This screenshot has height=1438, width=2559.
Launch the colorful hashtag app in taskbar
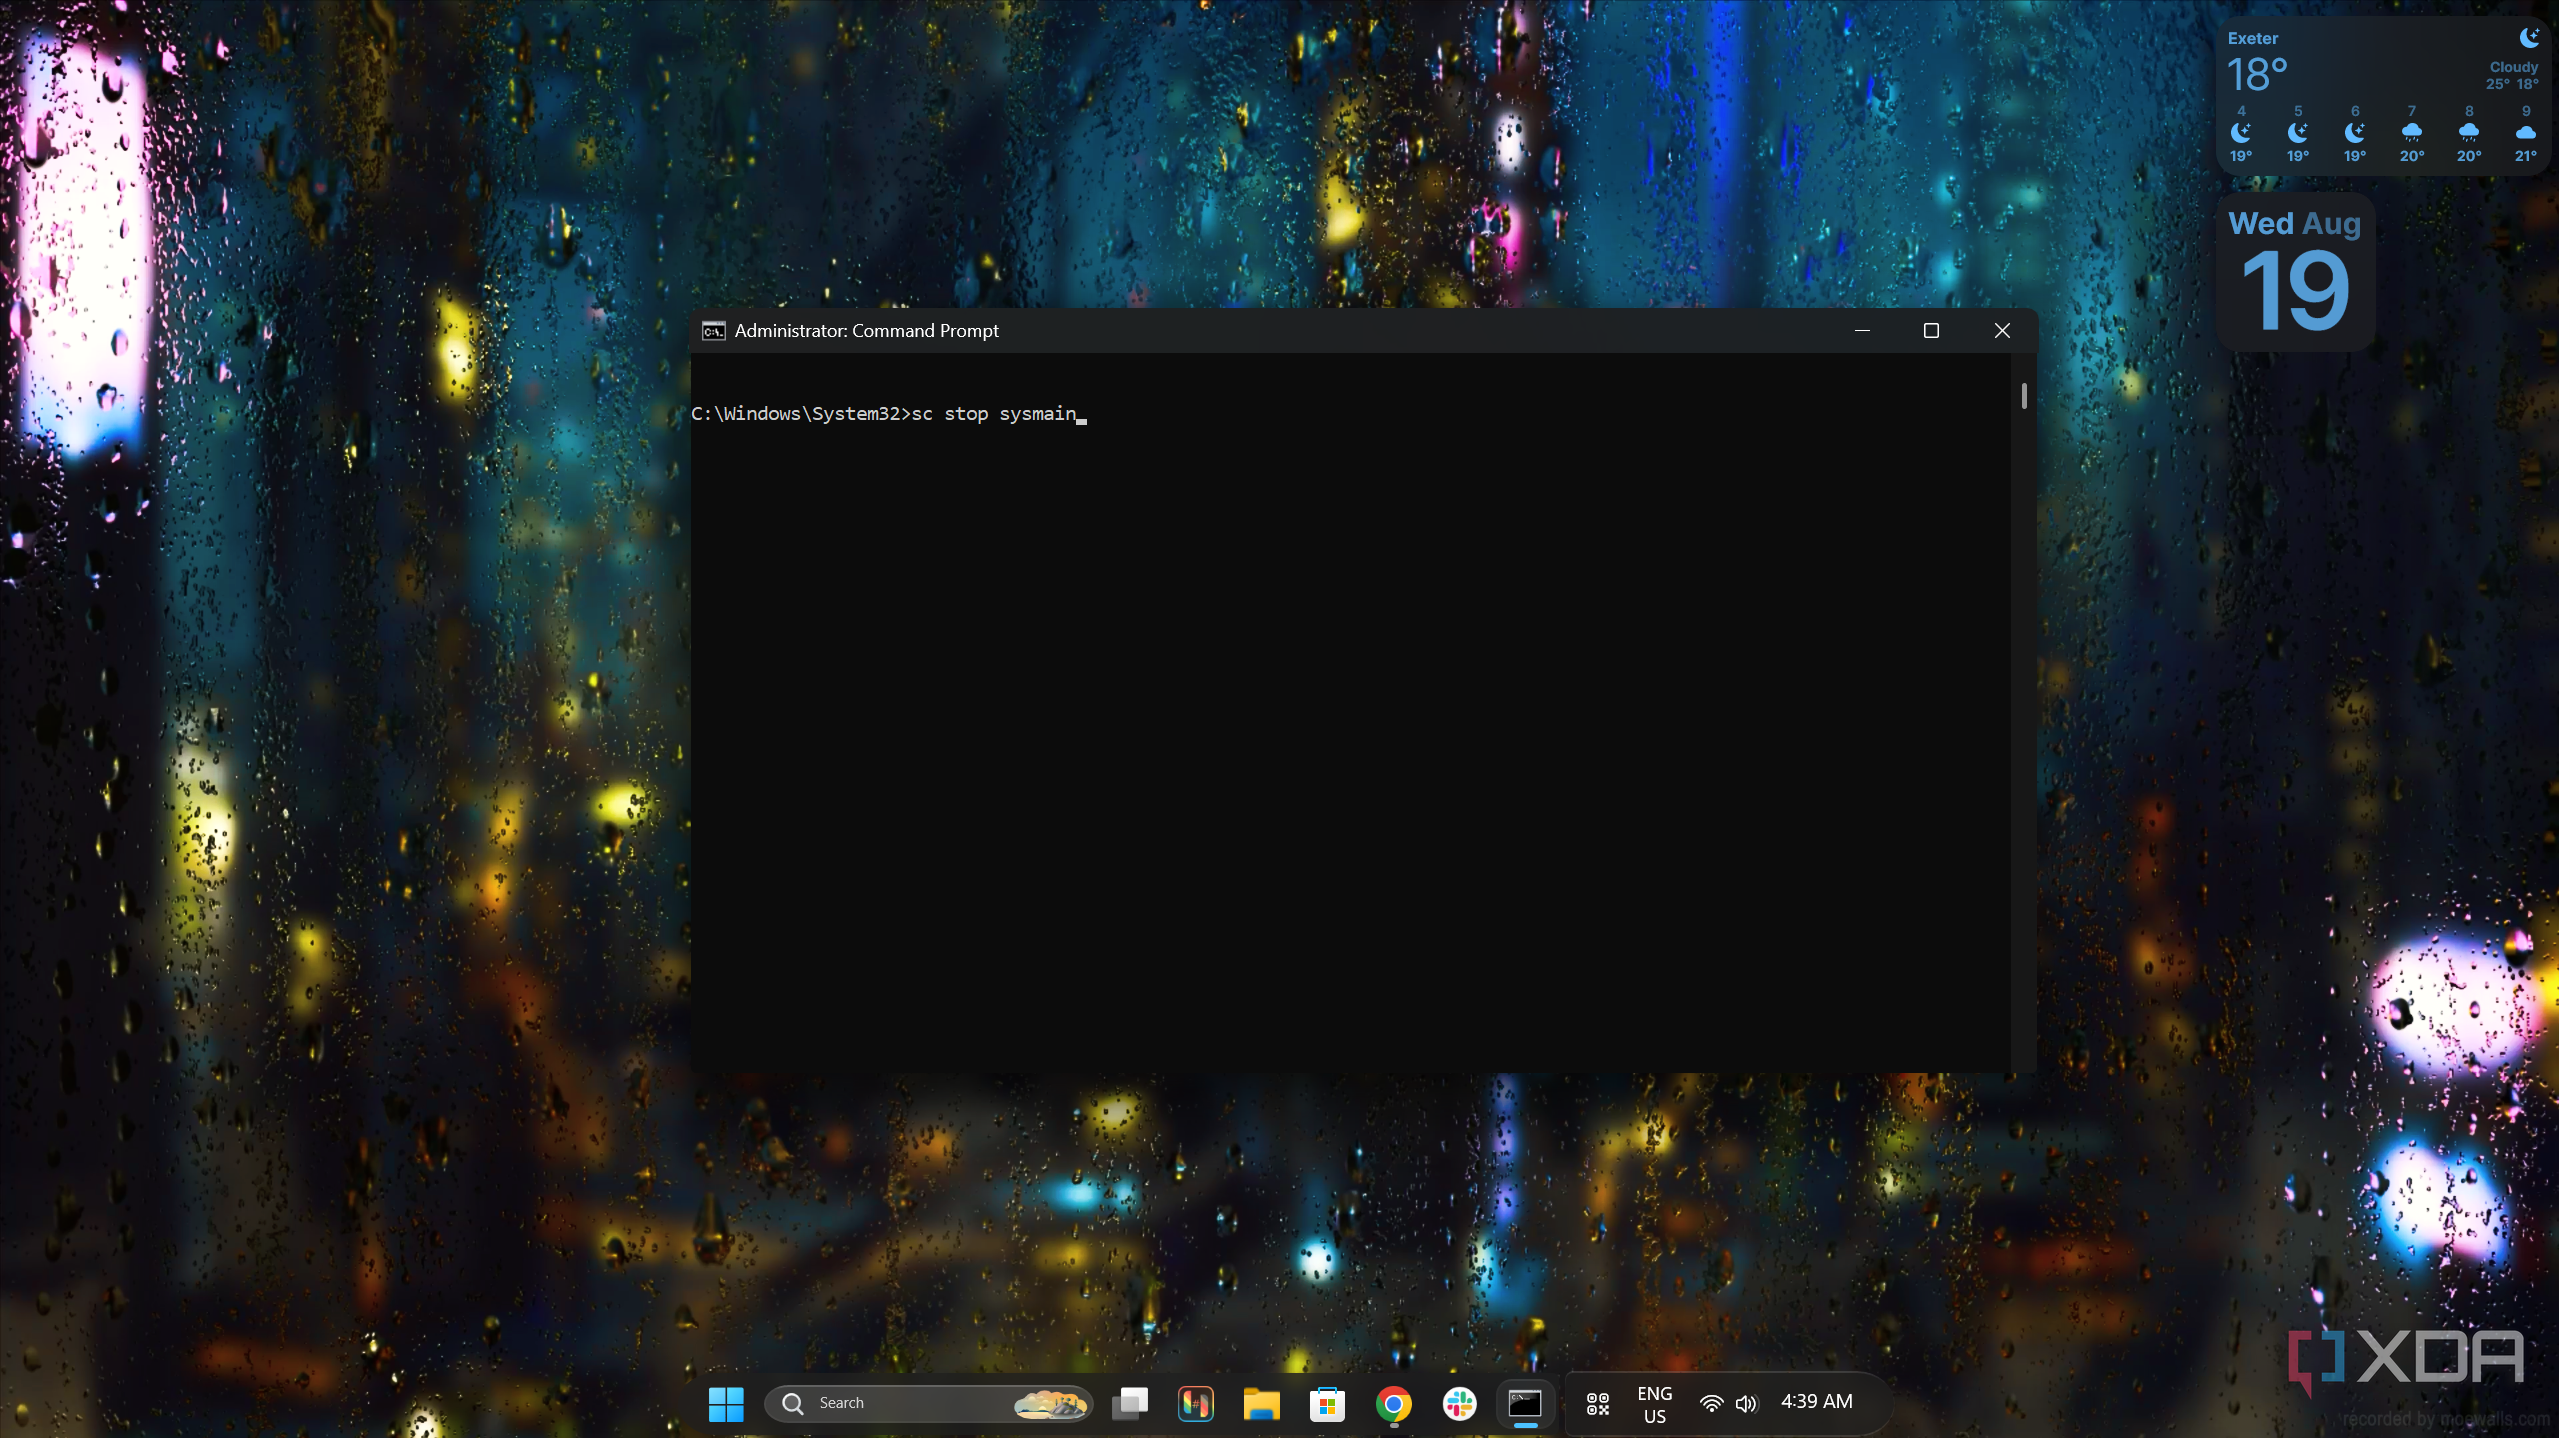tap(1196, 1403)
